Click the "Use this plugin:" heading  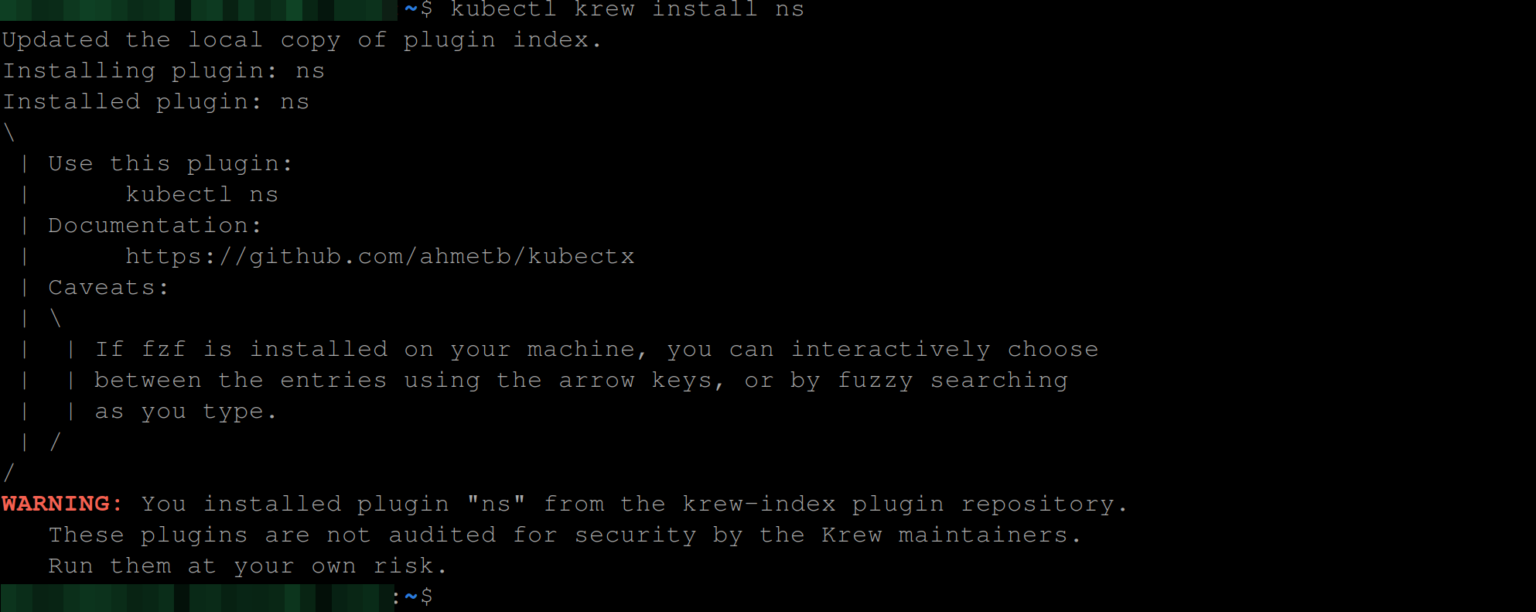[170, 164]
